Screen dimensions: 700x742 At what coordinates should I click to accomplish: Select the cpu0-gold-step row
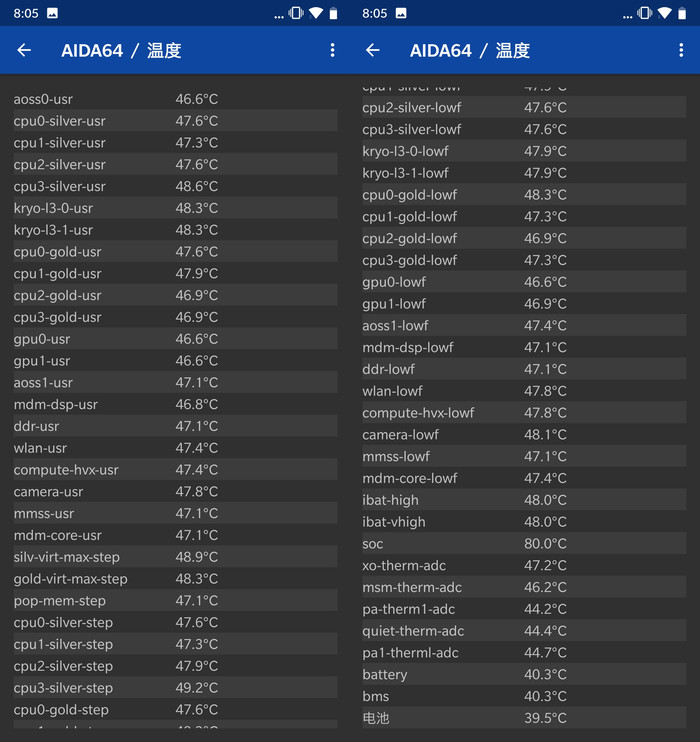pyautogui.click(x=175, y=709)
